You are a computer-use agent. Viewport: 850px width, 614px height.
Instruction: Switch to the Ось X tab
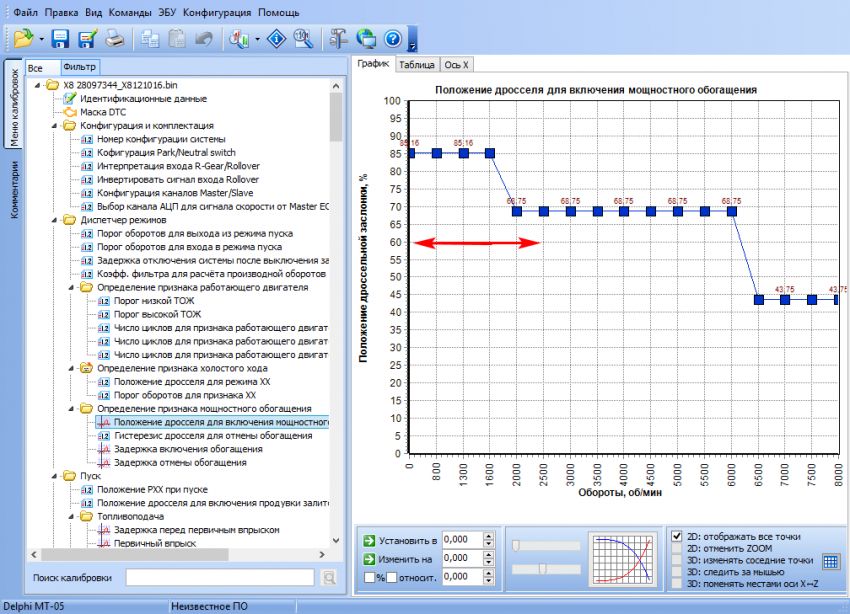tap(456, 64)
